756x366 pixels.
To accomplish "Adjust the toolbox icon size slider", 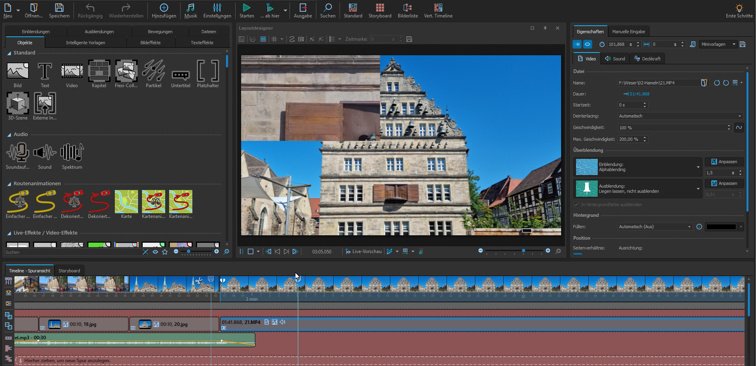I will pos(196,252).
